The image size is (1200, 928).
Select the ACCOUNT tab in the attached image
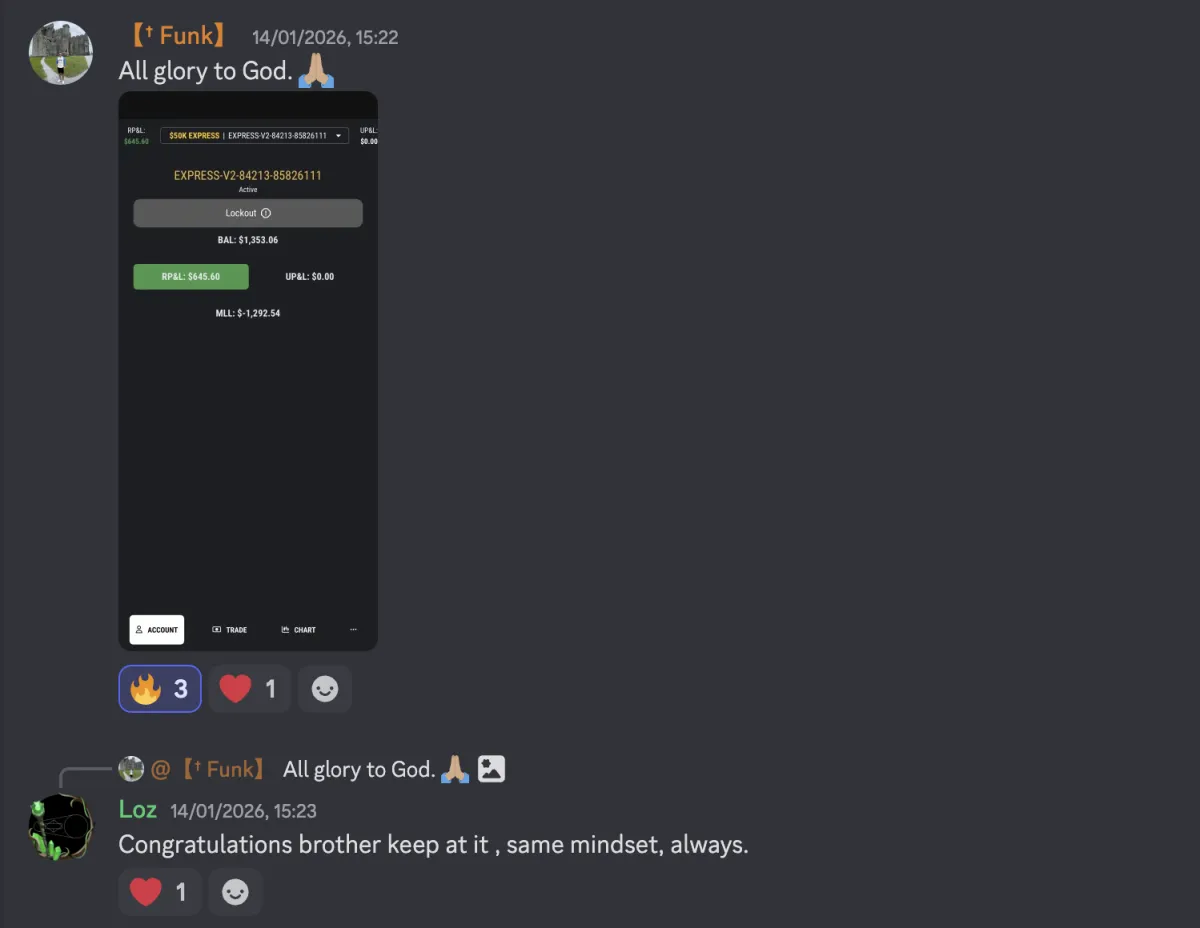pos(157,630)
